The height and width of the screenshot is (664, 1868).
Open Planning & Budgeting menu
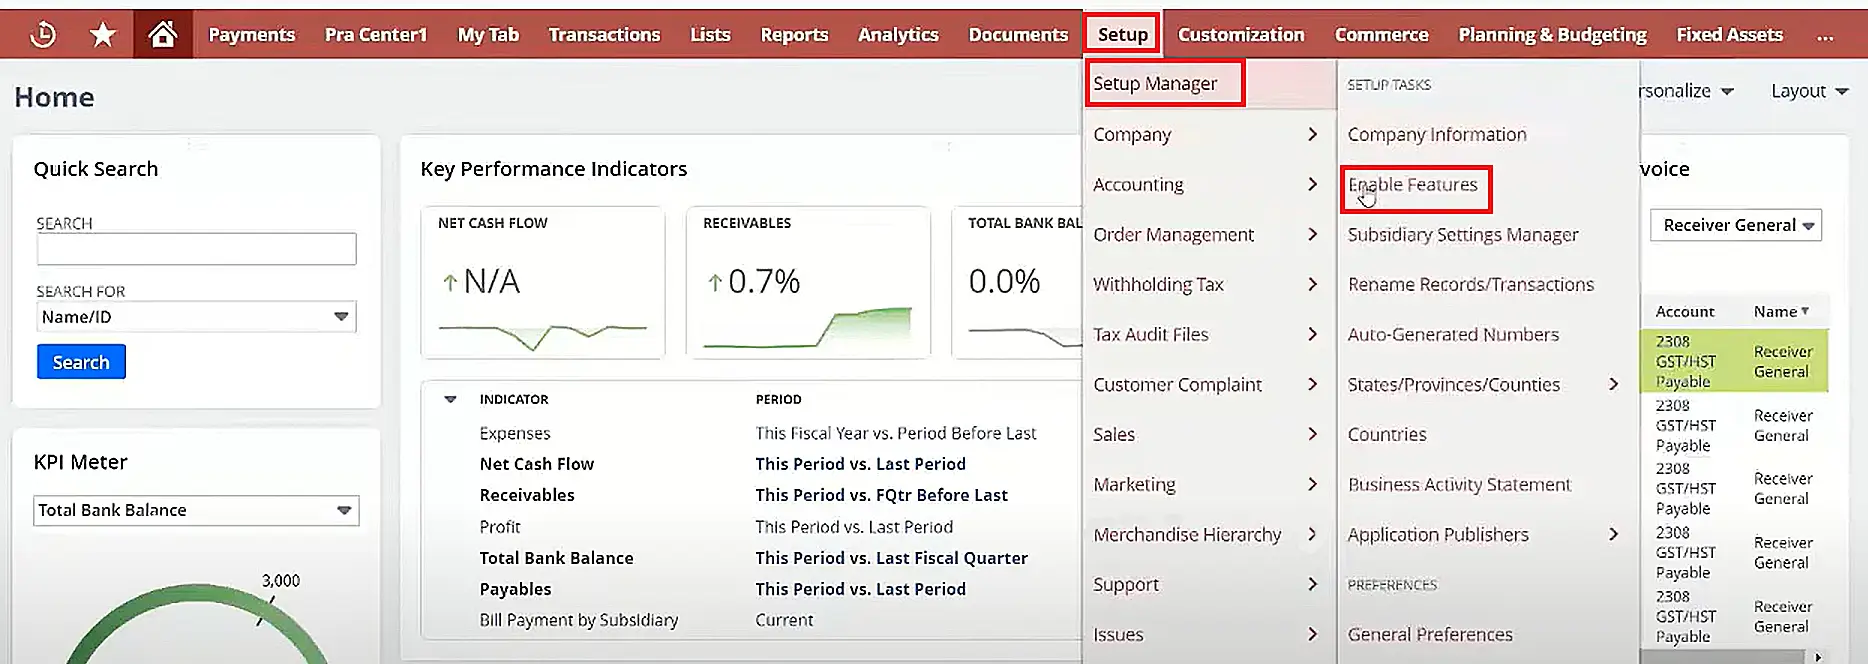pyautogui.click(x=1552, y=35)
